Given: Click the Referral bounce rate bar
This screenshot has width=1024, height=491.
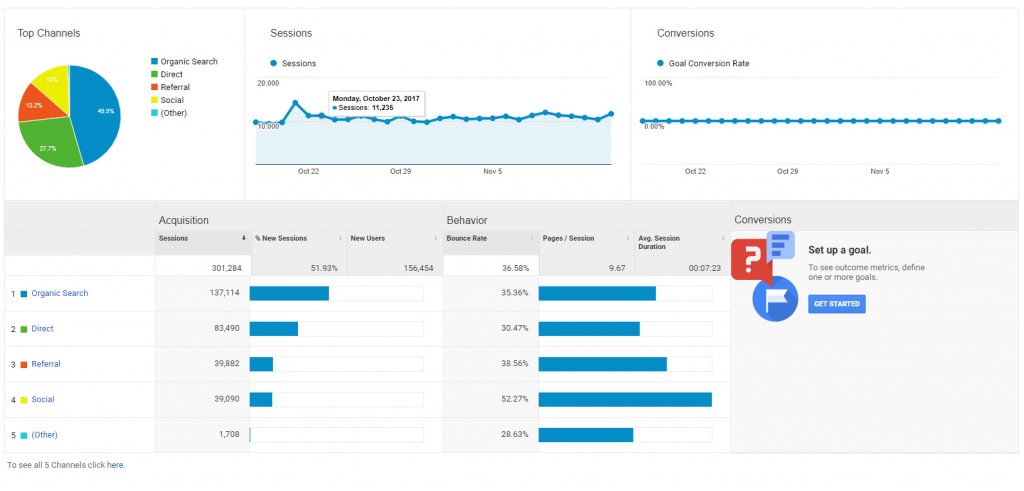Looking at the screenshot, I should [x=603, y=364].
